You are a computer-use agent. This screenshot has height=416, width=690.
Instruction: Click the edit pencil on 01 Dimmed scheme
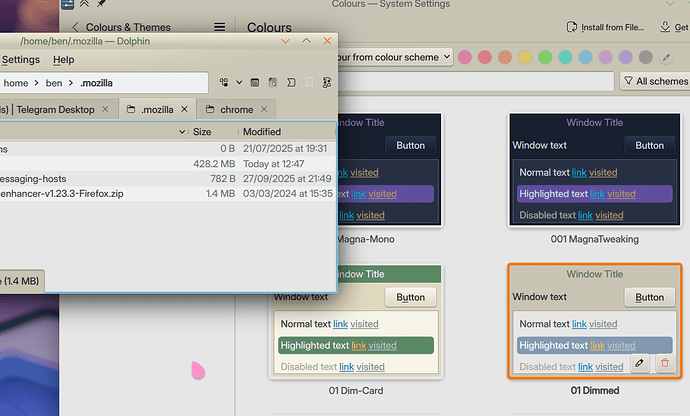click(x=640, y=364)
